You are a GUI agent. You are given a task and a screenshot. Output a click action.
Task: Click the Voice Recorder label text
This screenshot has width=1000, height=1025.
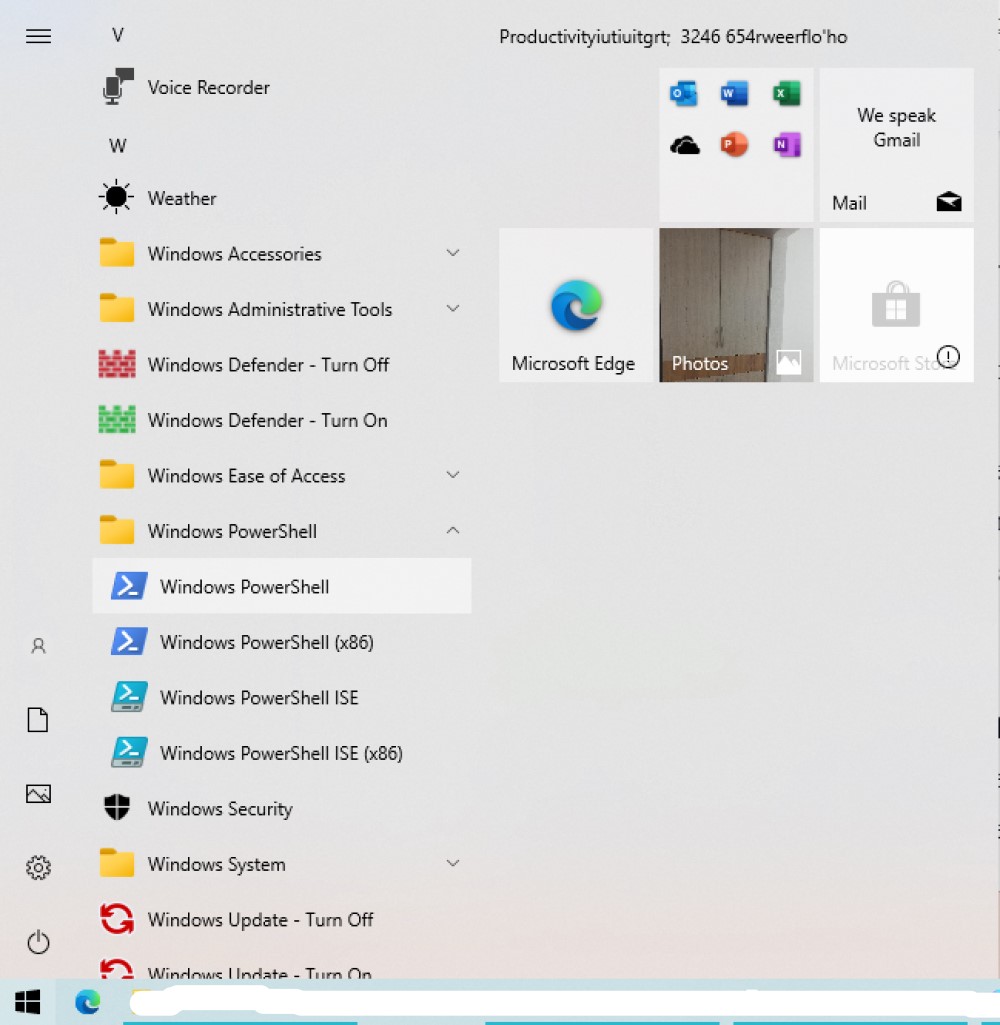[x=208, y=87]
